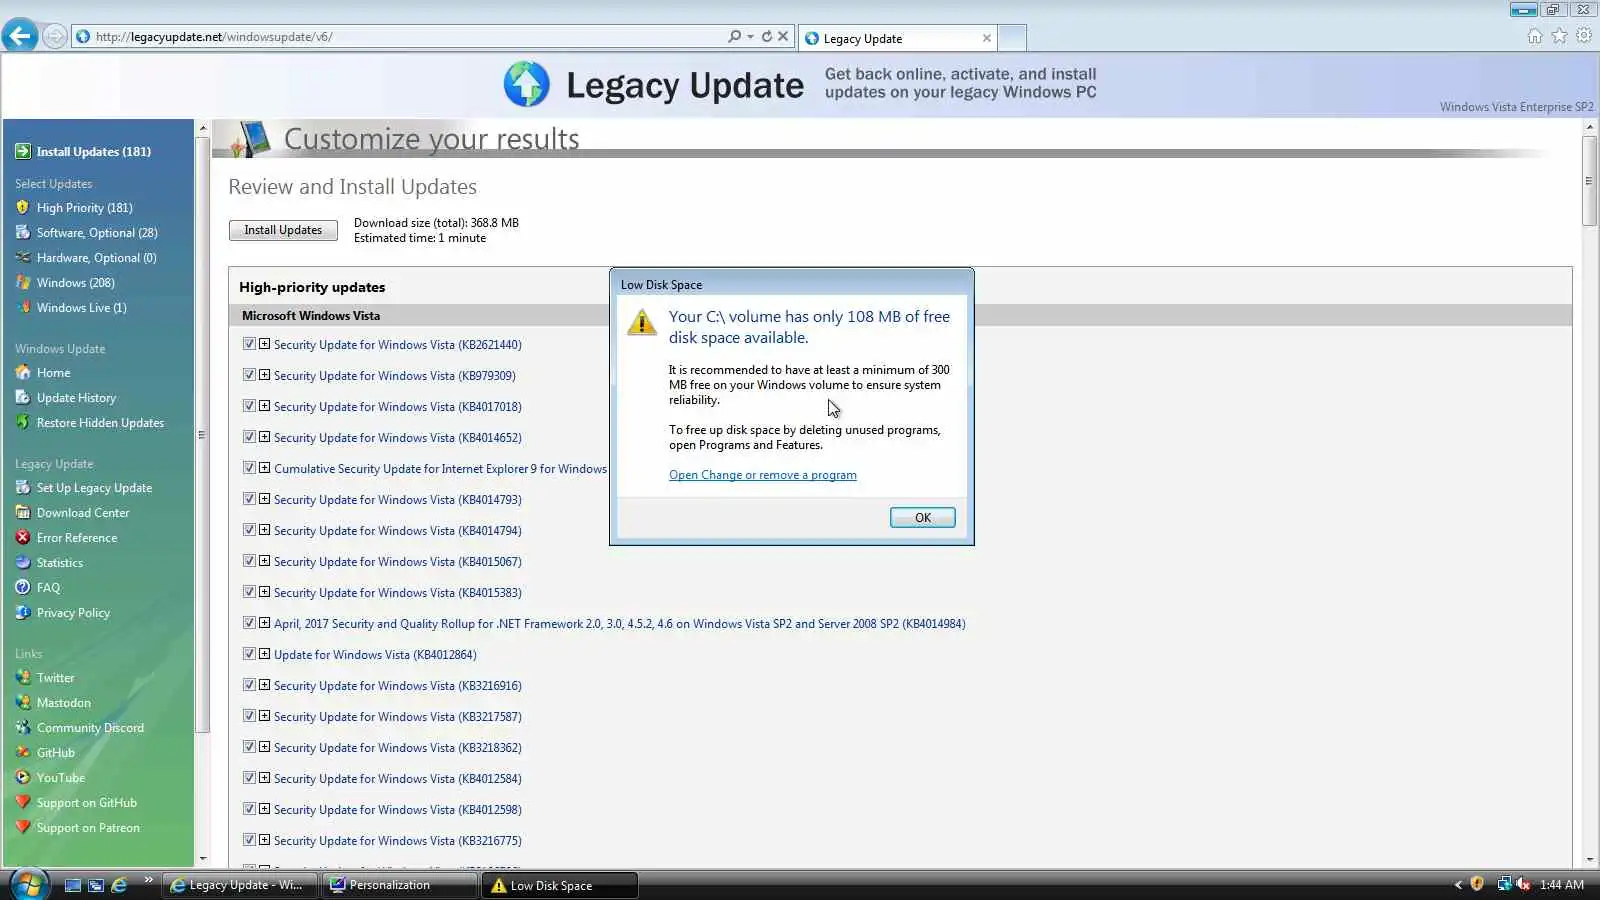Click the Update History icon
The height and width of the screenshot is (900, 1600).
[x=23, y=398]
